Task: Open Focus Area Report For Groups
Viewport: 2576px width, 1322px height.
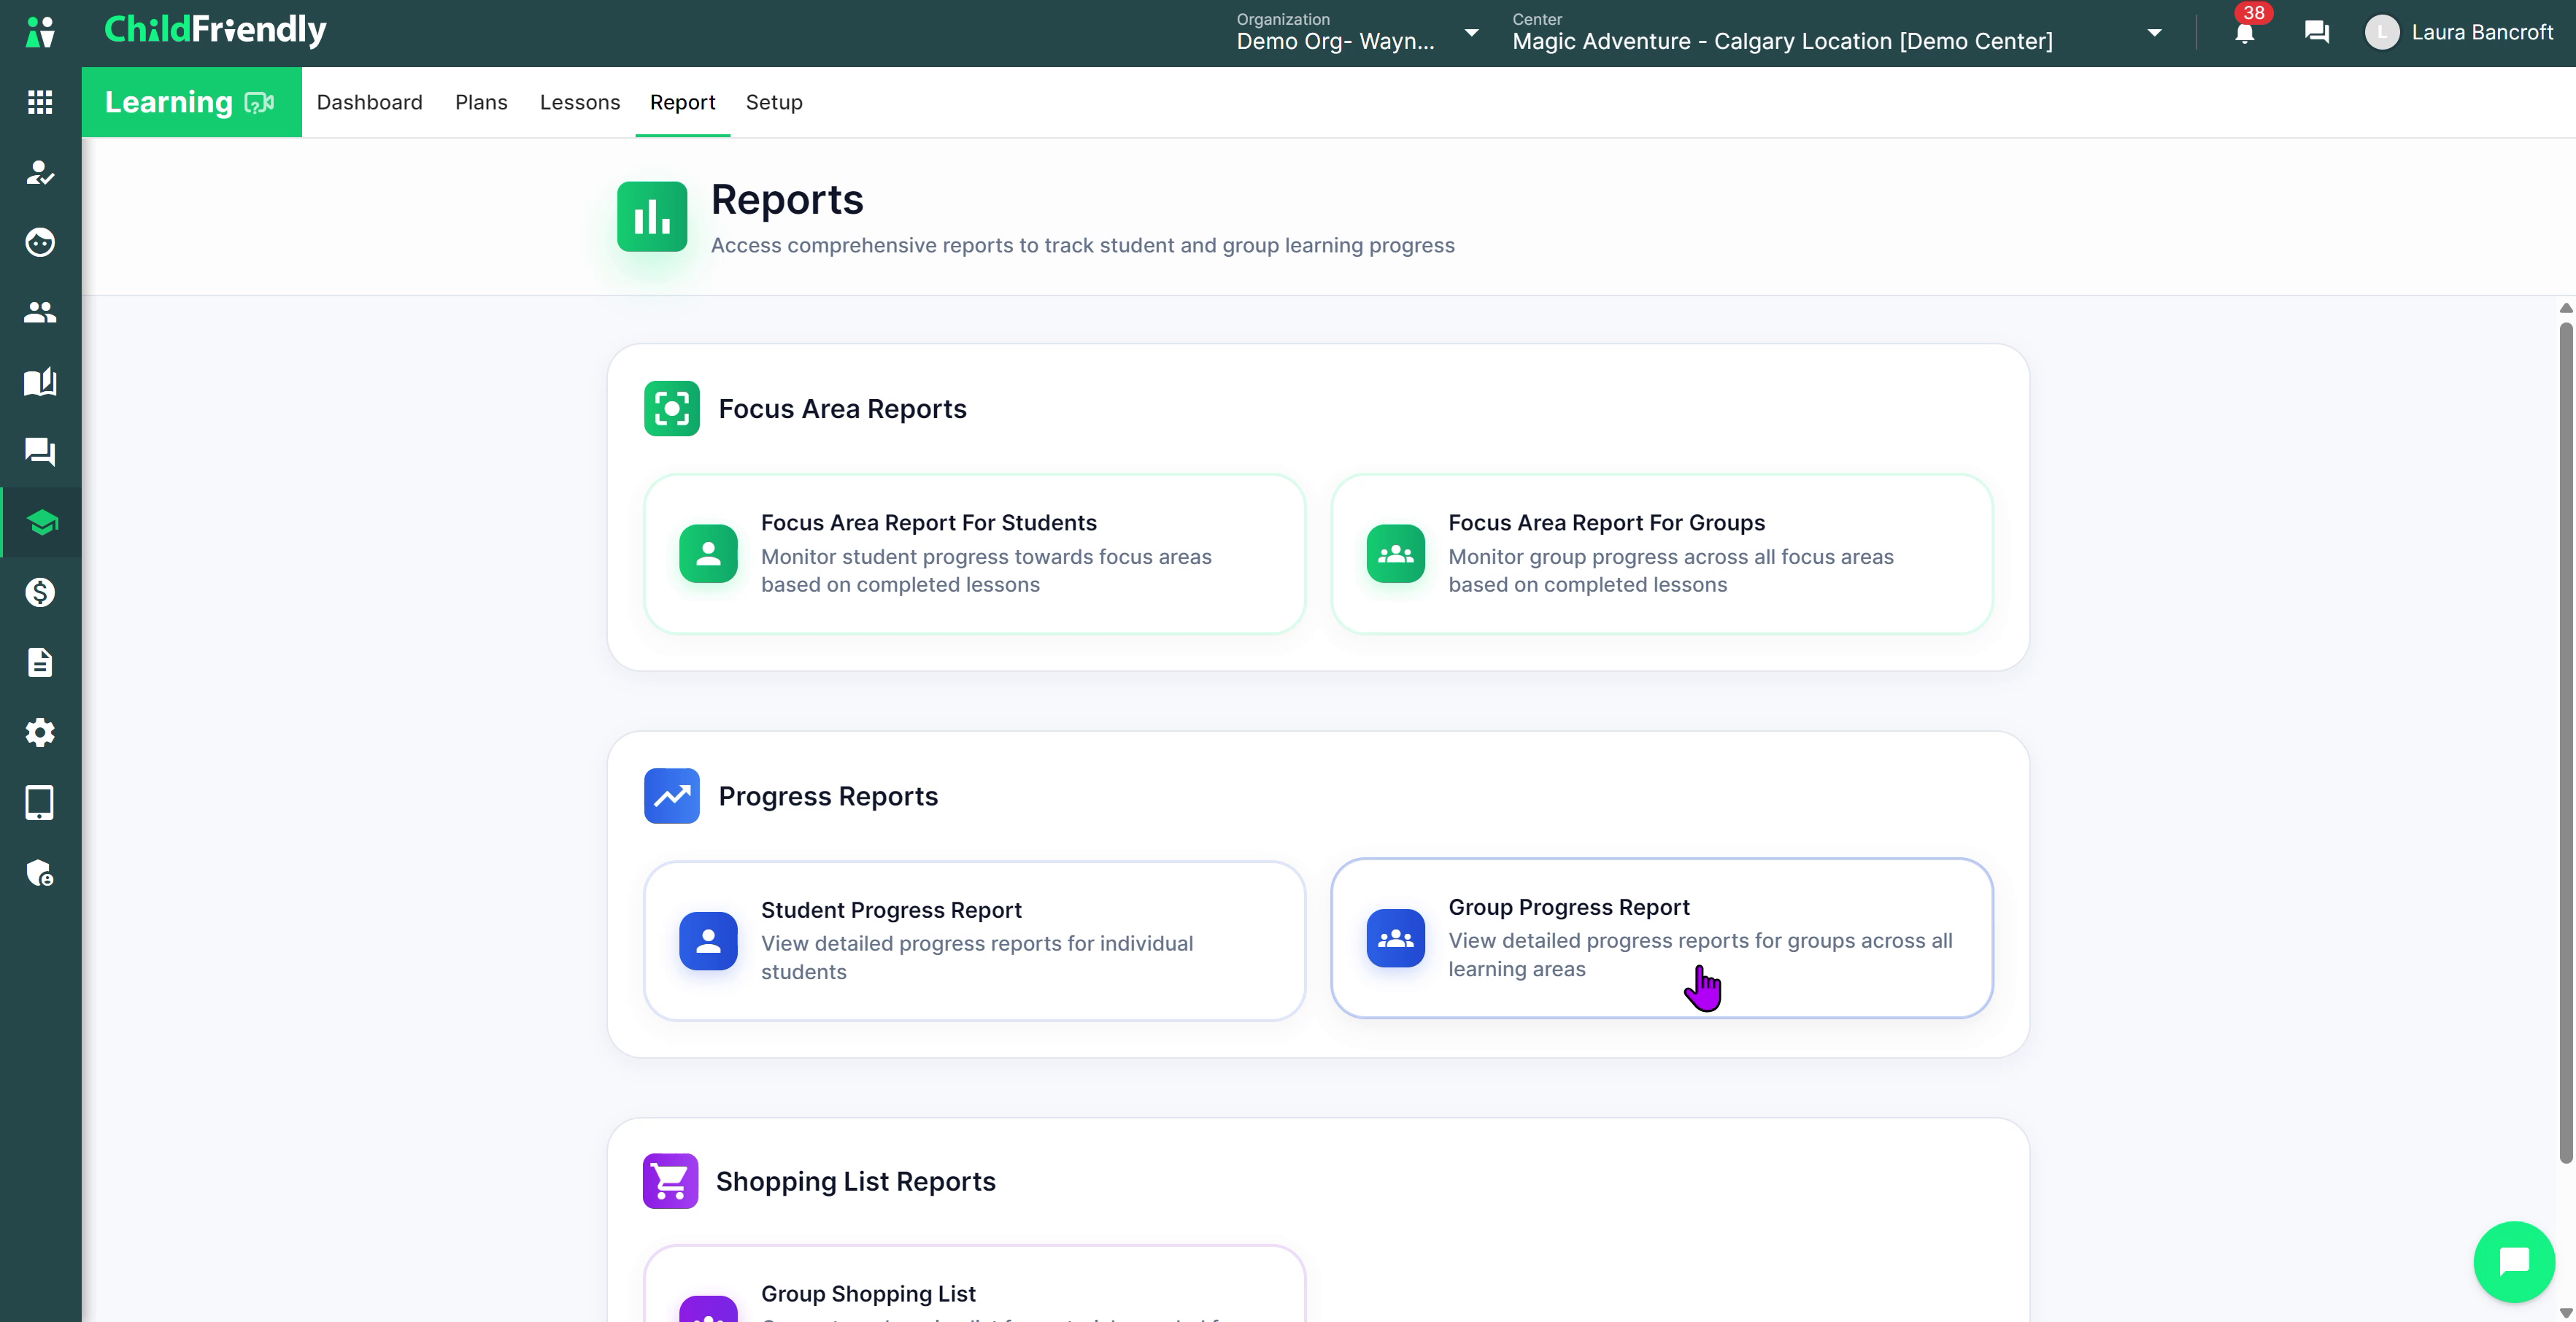Action: tap(1662, 553)
